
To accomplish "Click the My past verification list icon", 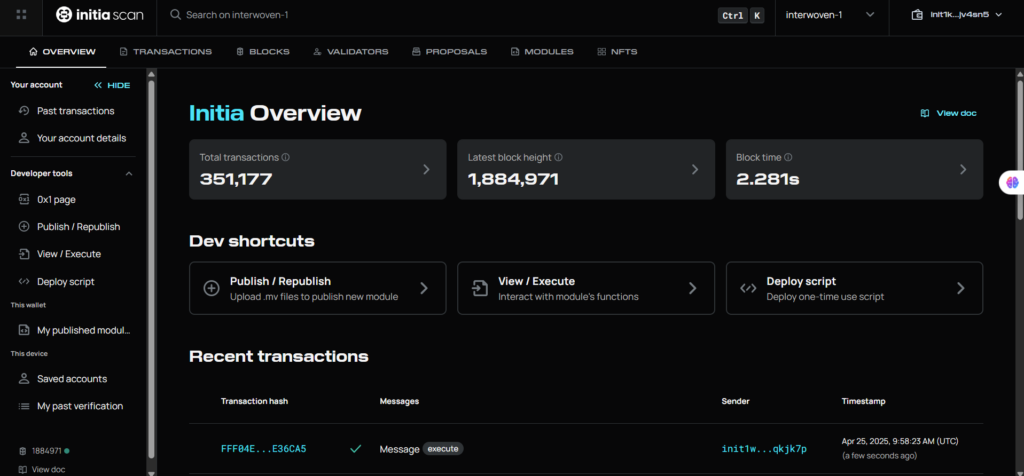I will click(24, 406).
